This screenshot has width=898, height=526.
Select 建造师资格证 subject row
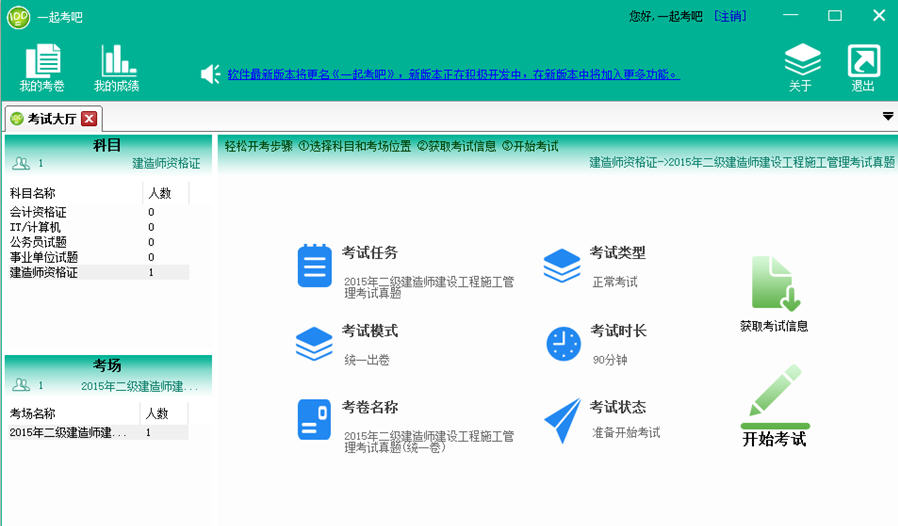99,272
